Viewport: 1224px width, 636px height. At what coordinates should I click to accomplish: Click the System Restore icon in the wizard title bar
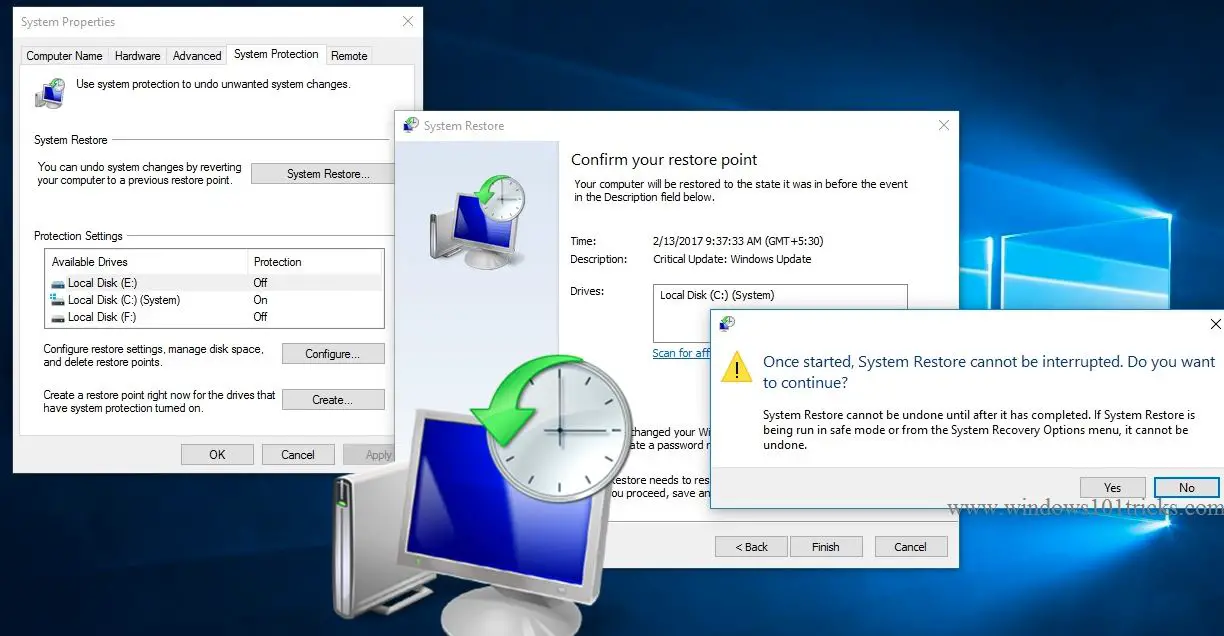pos(410,125)
